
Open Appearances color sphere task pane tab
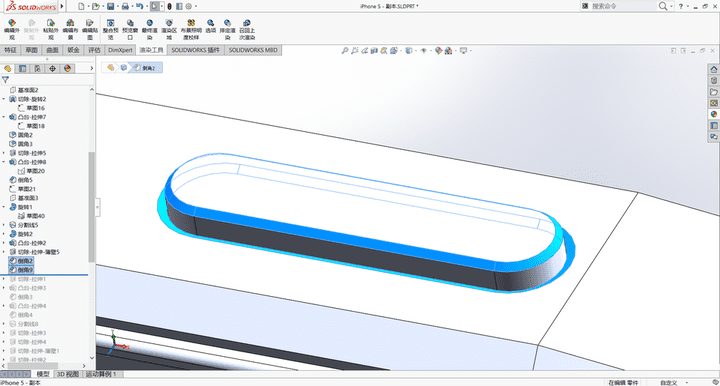714,114
